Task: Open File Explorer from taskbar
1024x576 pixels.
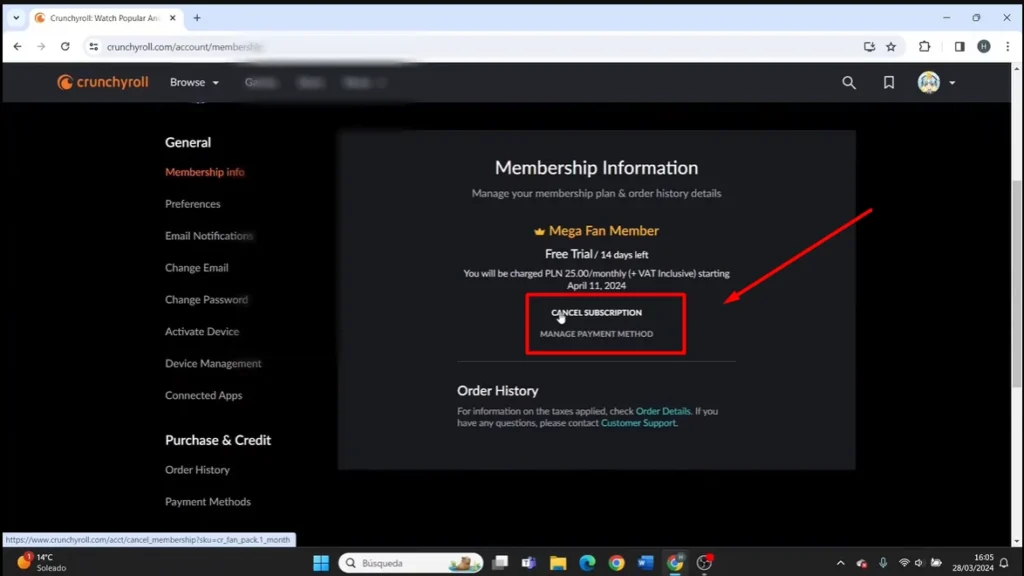Action: click(x=558, y=563)
